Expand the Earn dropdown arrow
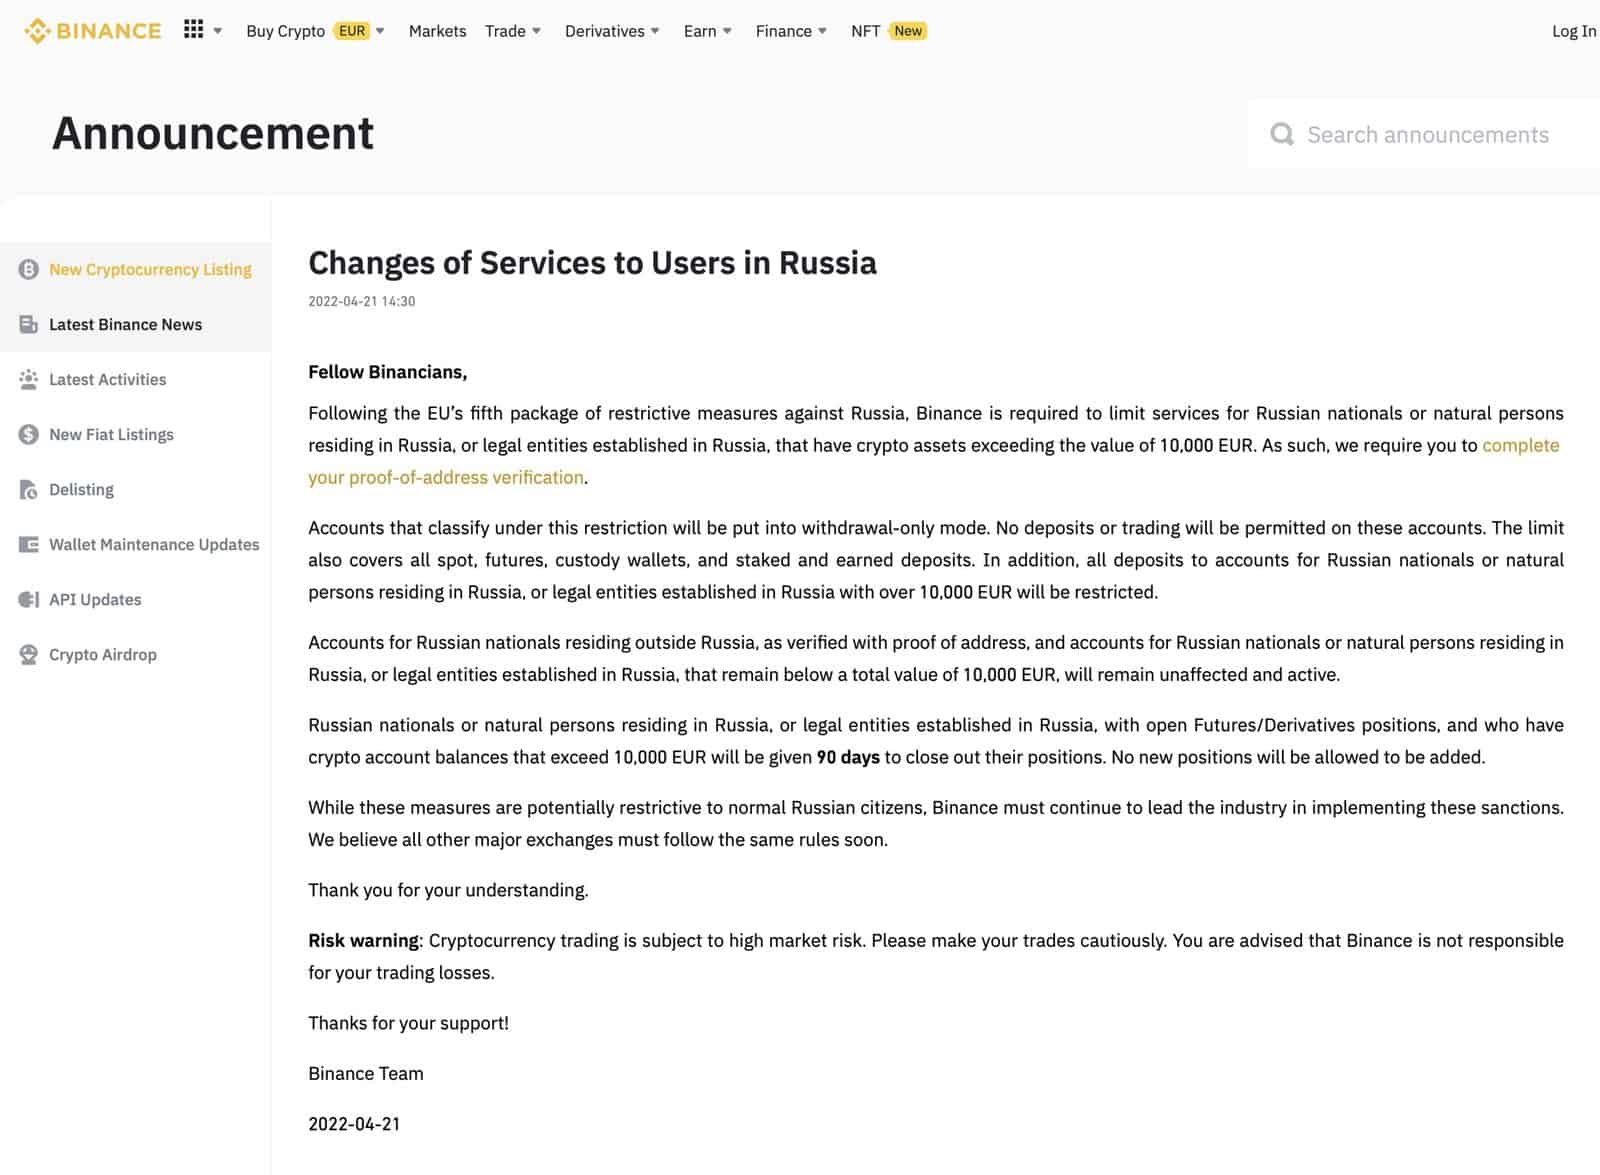 pyautogui.click(x=727, y=31)
